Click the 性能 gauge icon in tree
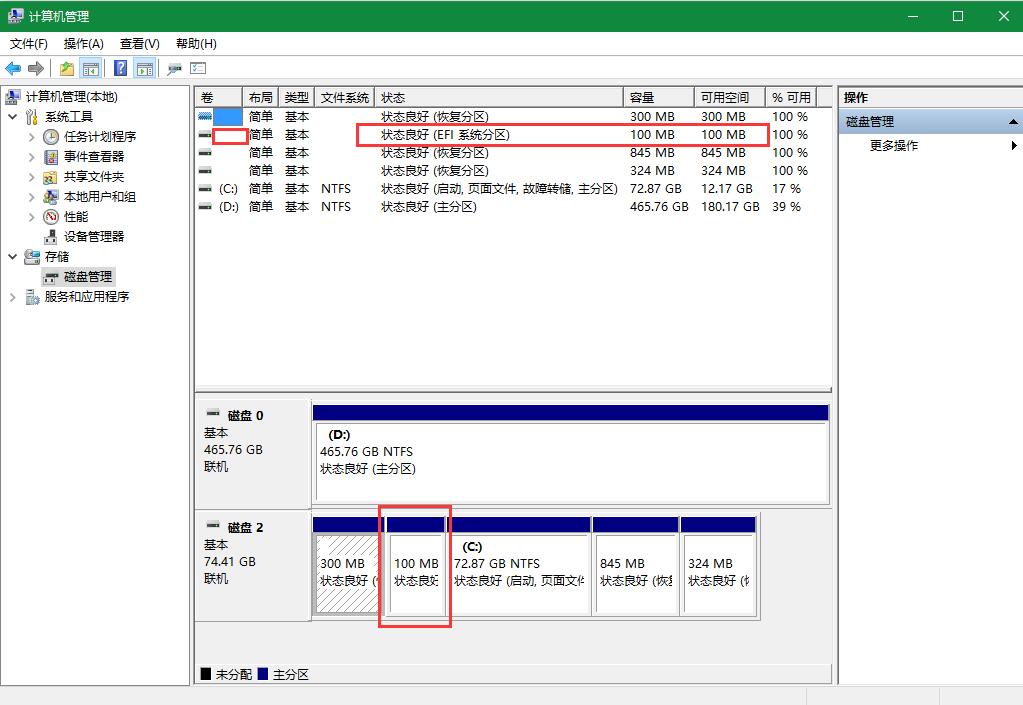This screenshot has height=705, width=1023. 51,217
